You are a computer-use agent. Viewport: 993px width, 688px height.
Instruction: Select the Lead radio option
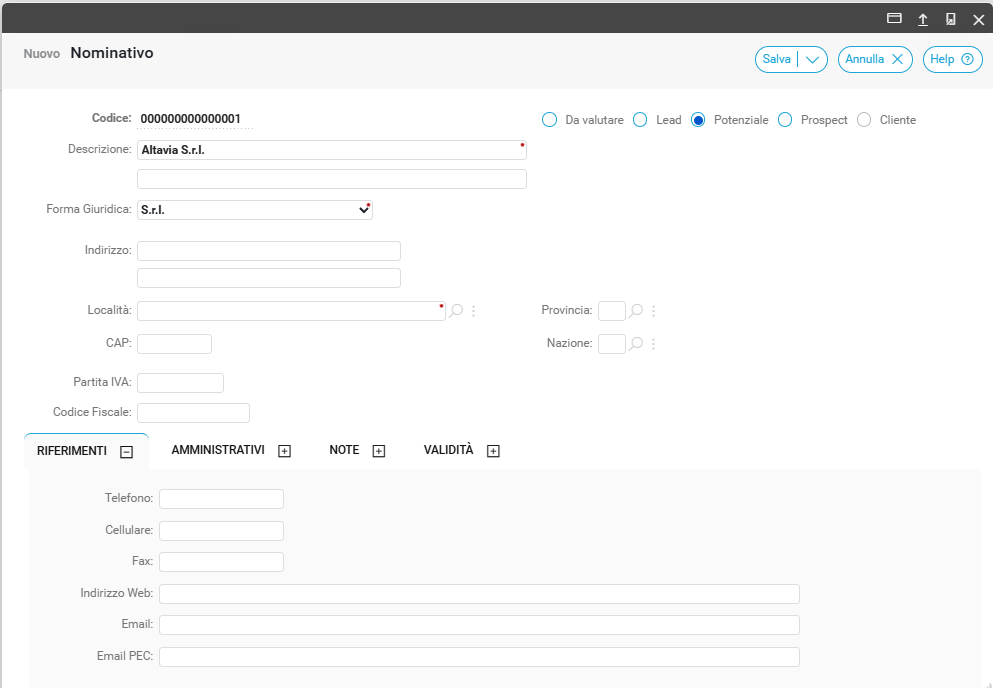[x=640, y=120]
